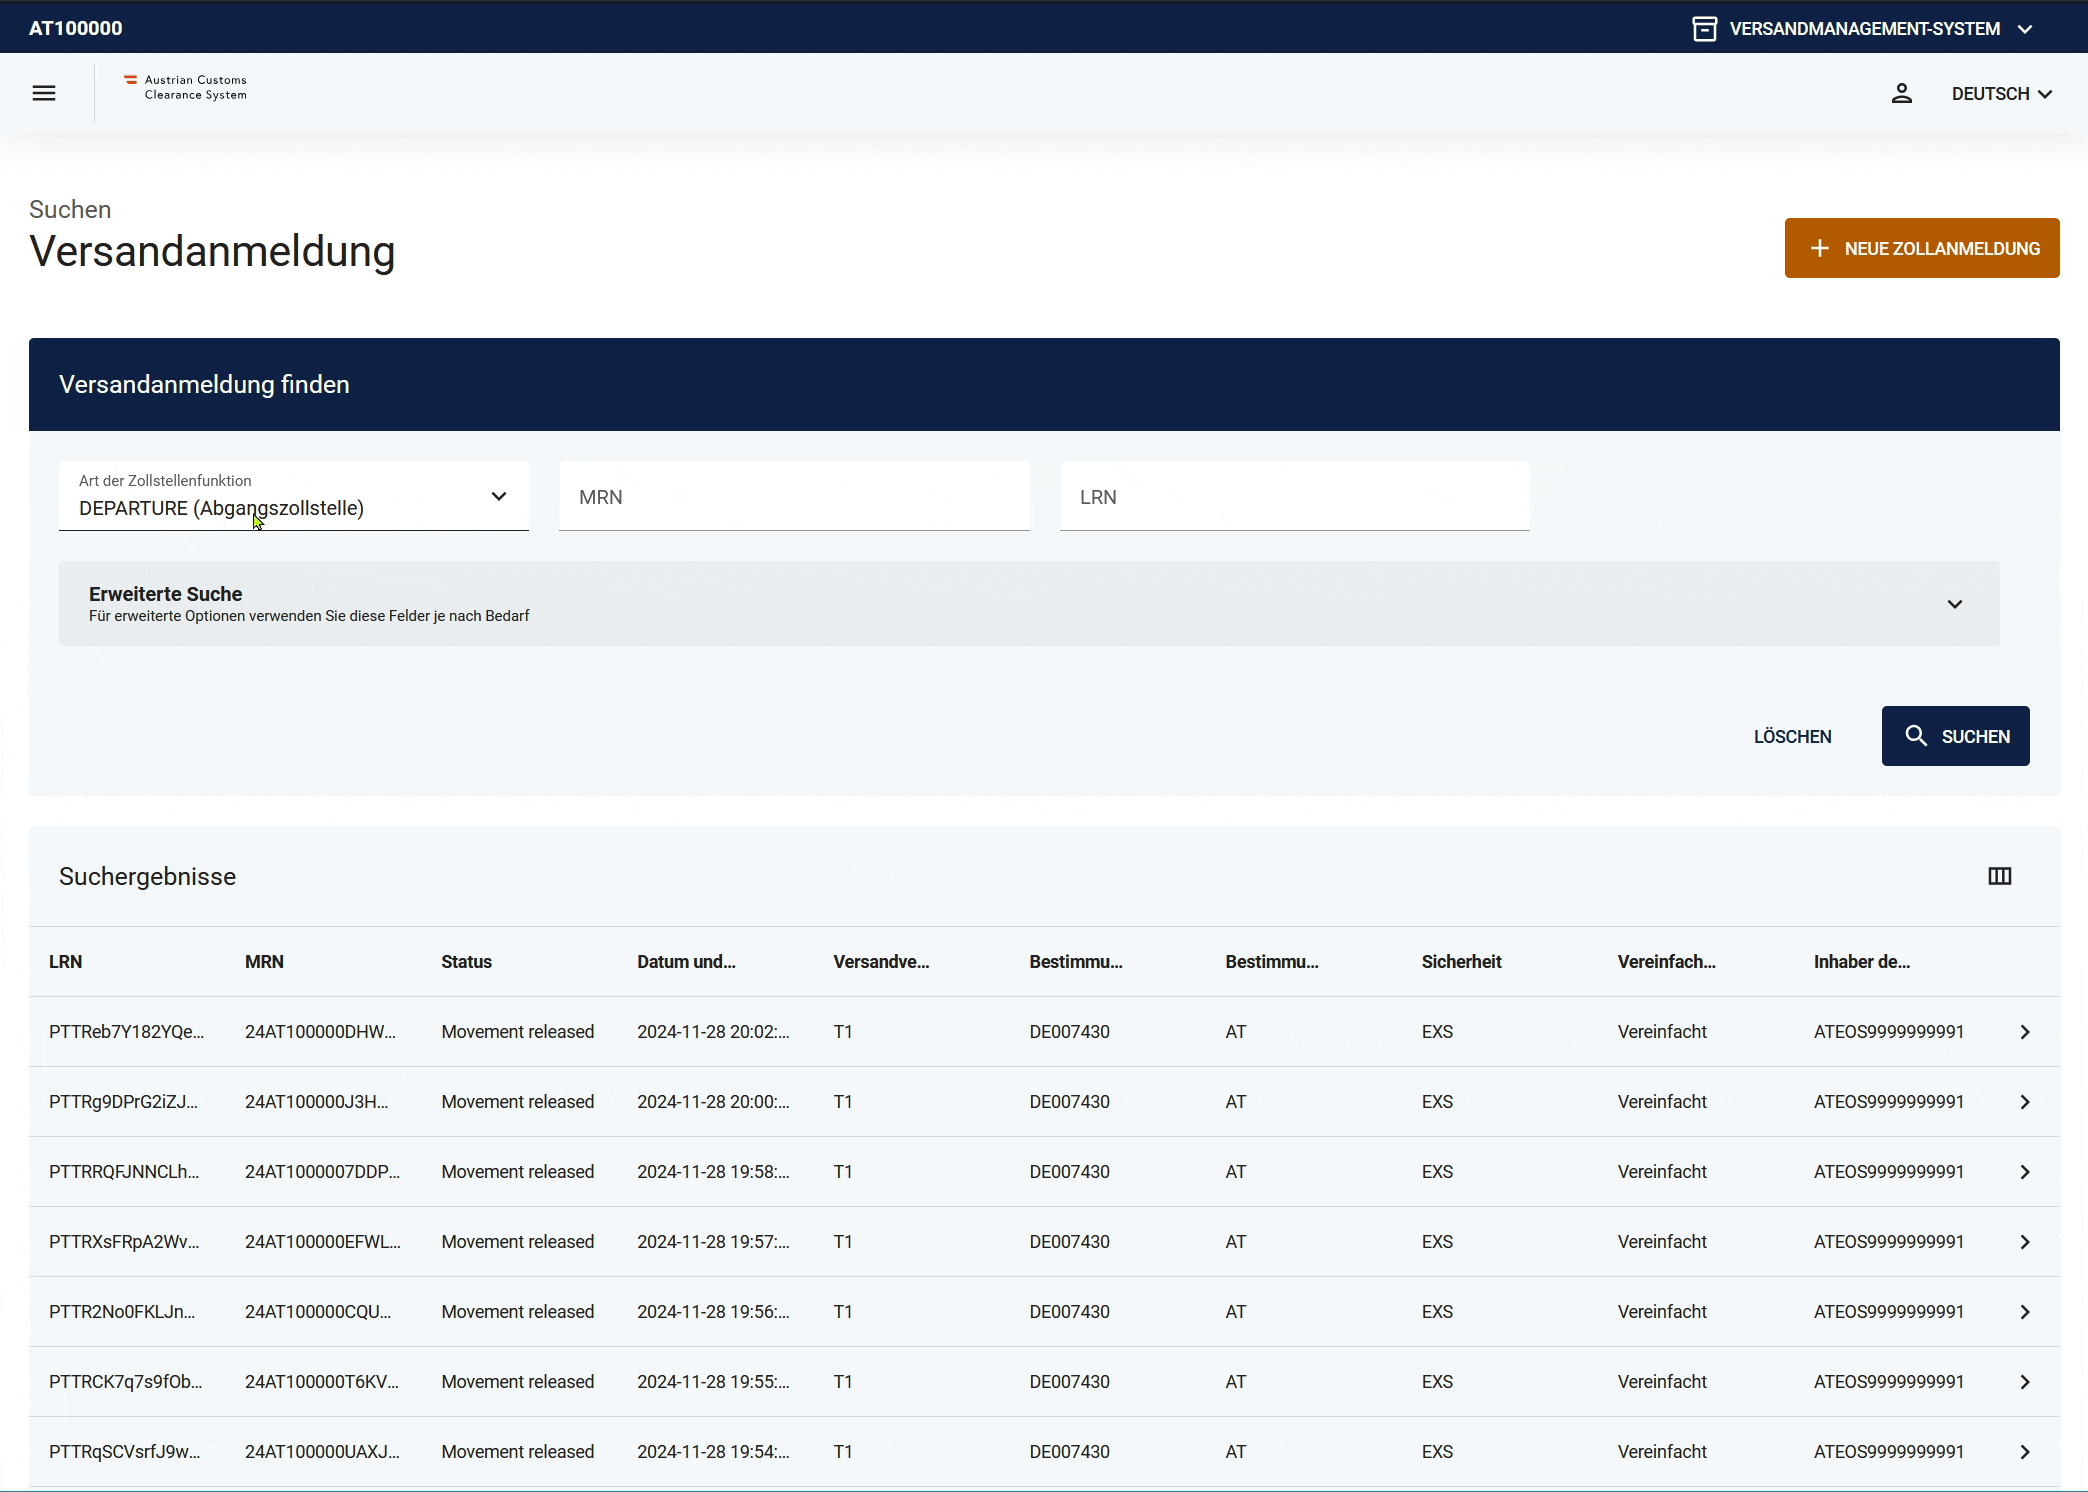This screenshot has height=1492, width=2088.
Task: Click the LÖSCHEN clear button
Action: [x=1792, y=736]
